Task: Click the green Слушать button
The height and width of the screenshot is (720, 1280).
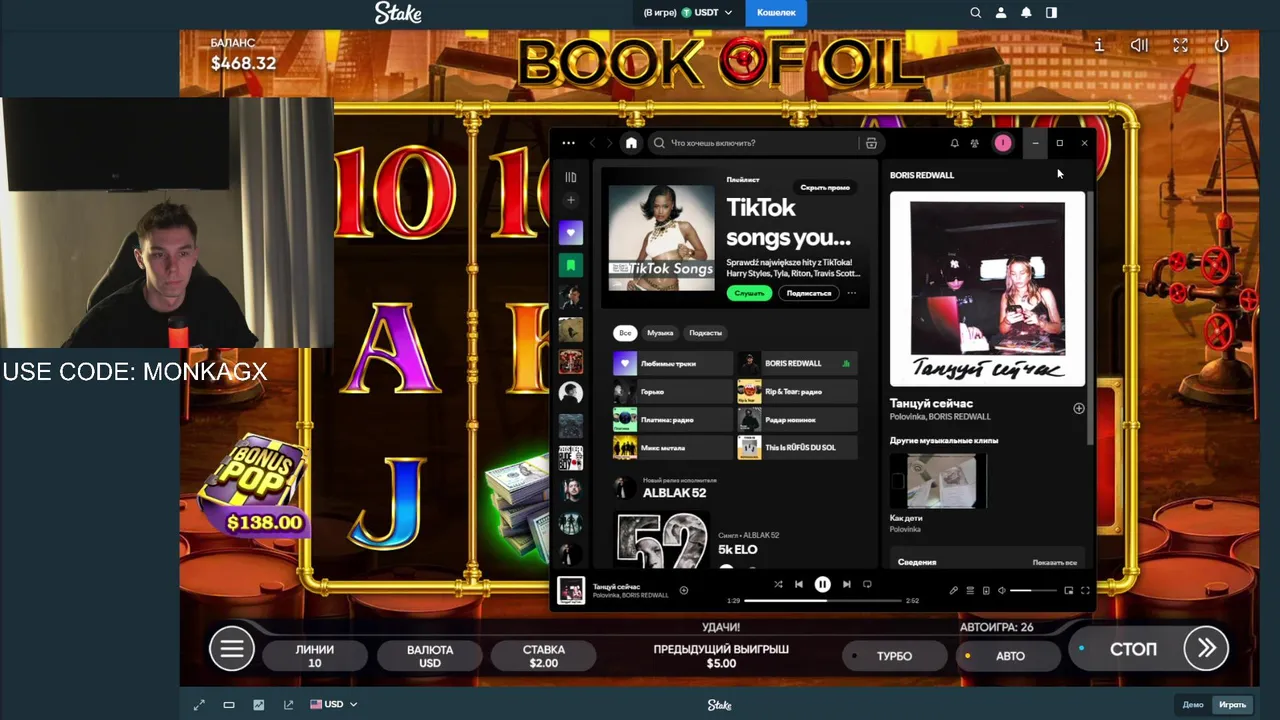Action: pyautogui.click(x=749, y=293)
